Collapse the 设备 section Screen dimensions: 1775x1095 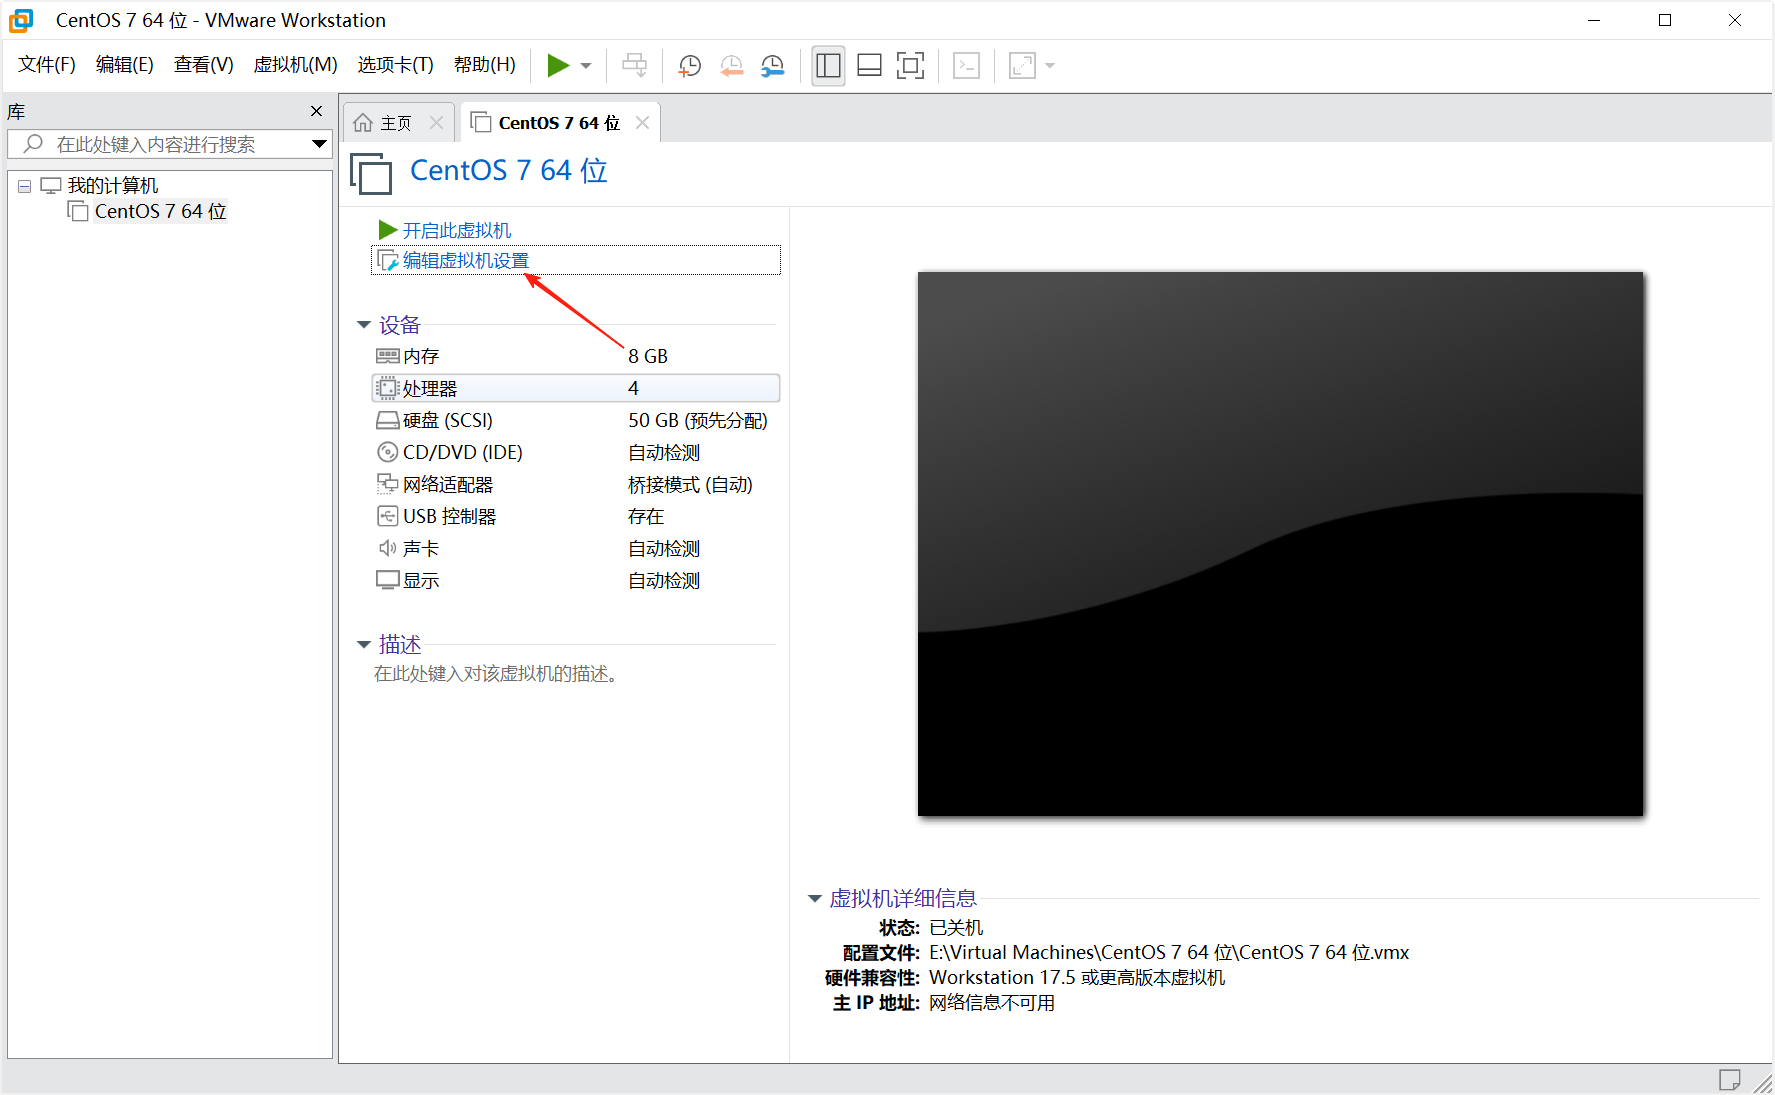point(364,325)
